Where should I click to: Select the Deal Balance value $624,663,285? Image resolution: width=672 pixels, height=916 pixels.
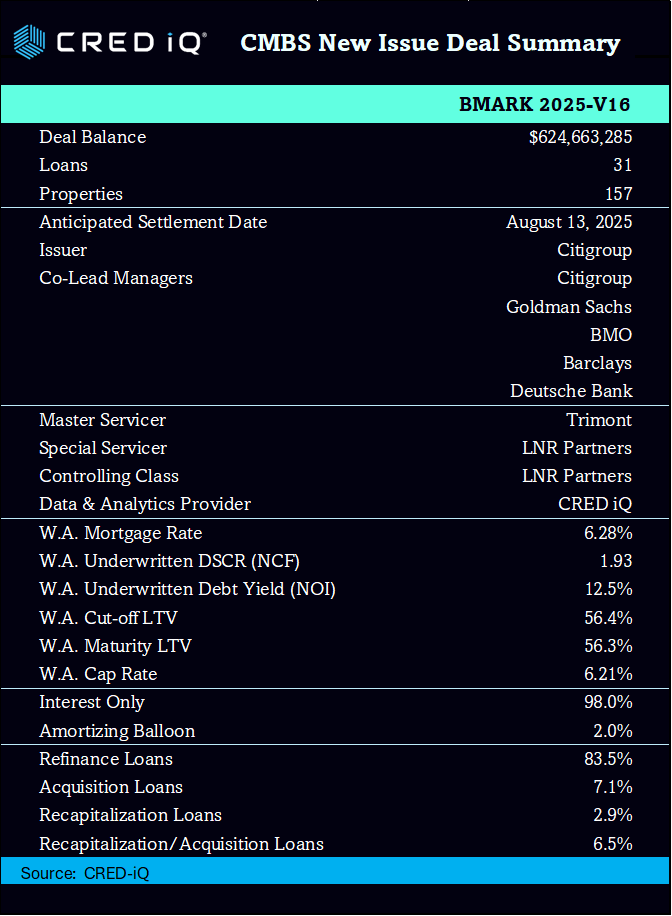tap(580, 137)
